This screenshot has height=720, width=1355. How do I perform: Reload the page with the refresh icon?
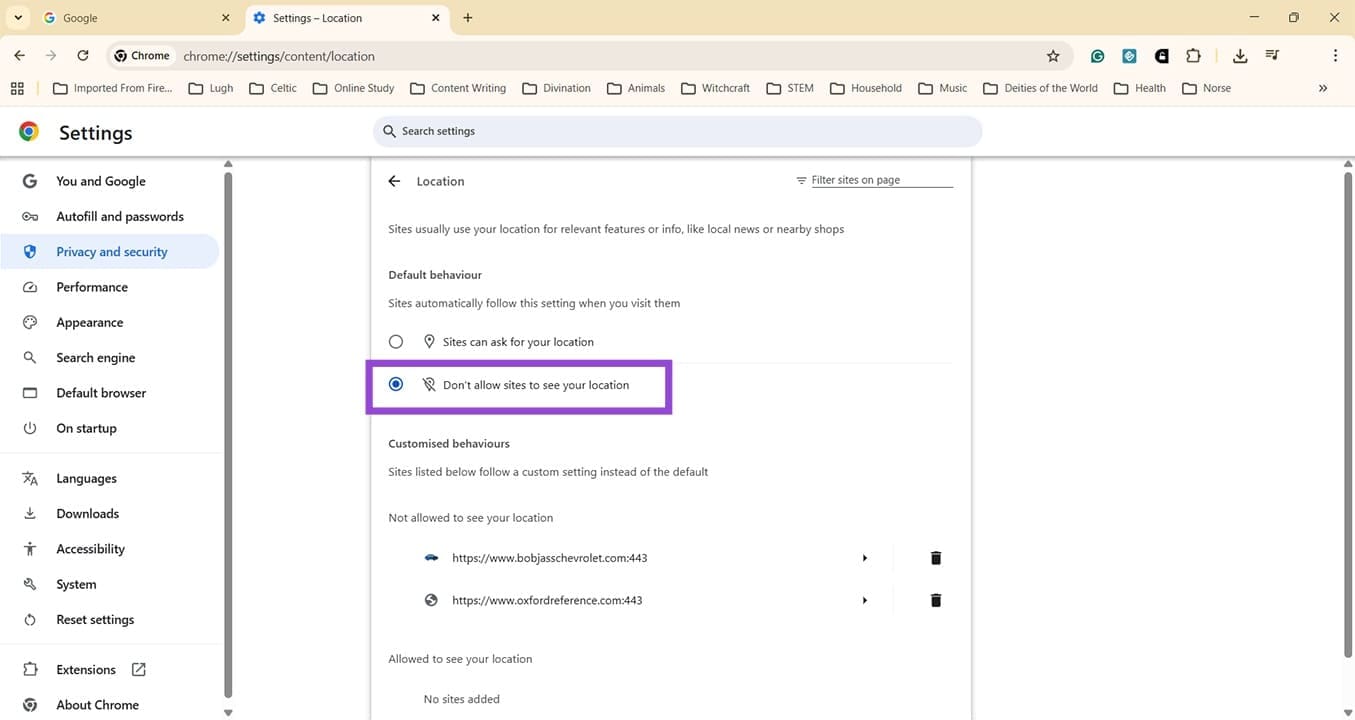83,56
